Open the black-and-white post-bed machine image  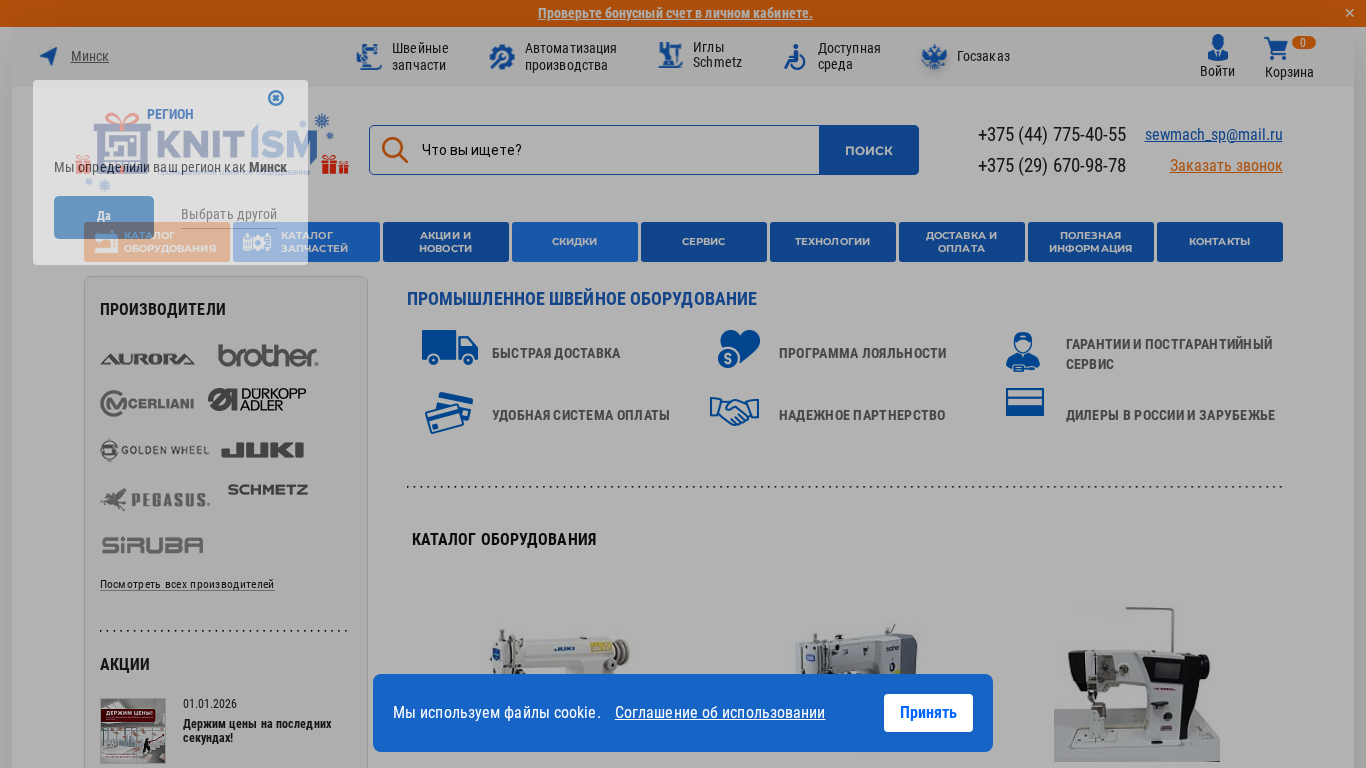coord(1137,684)
